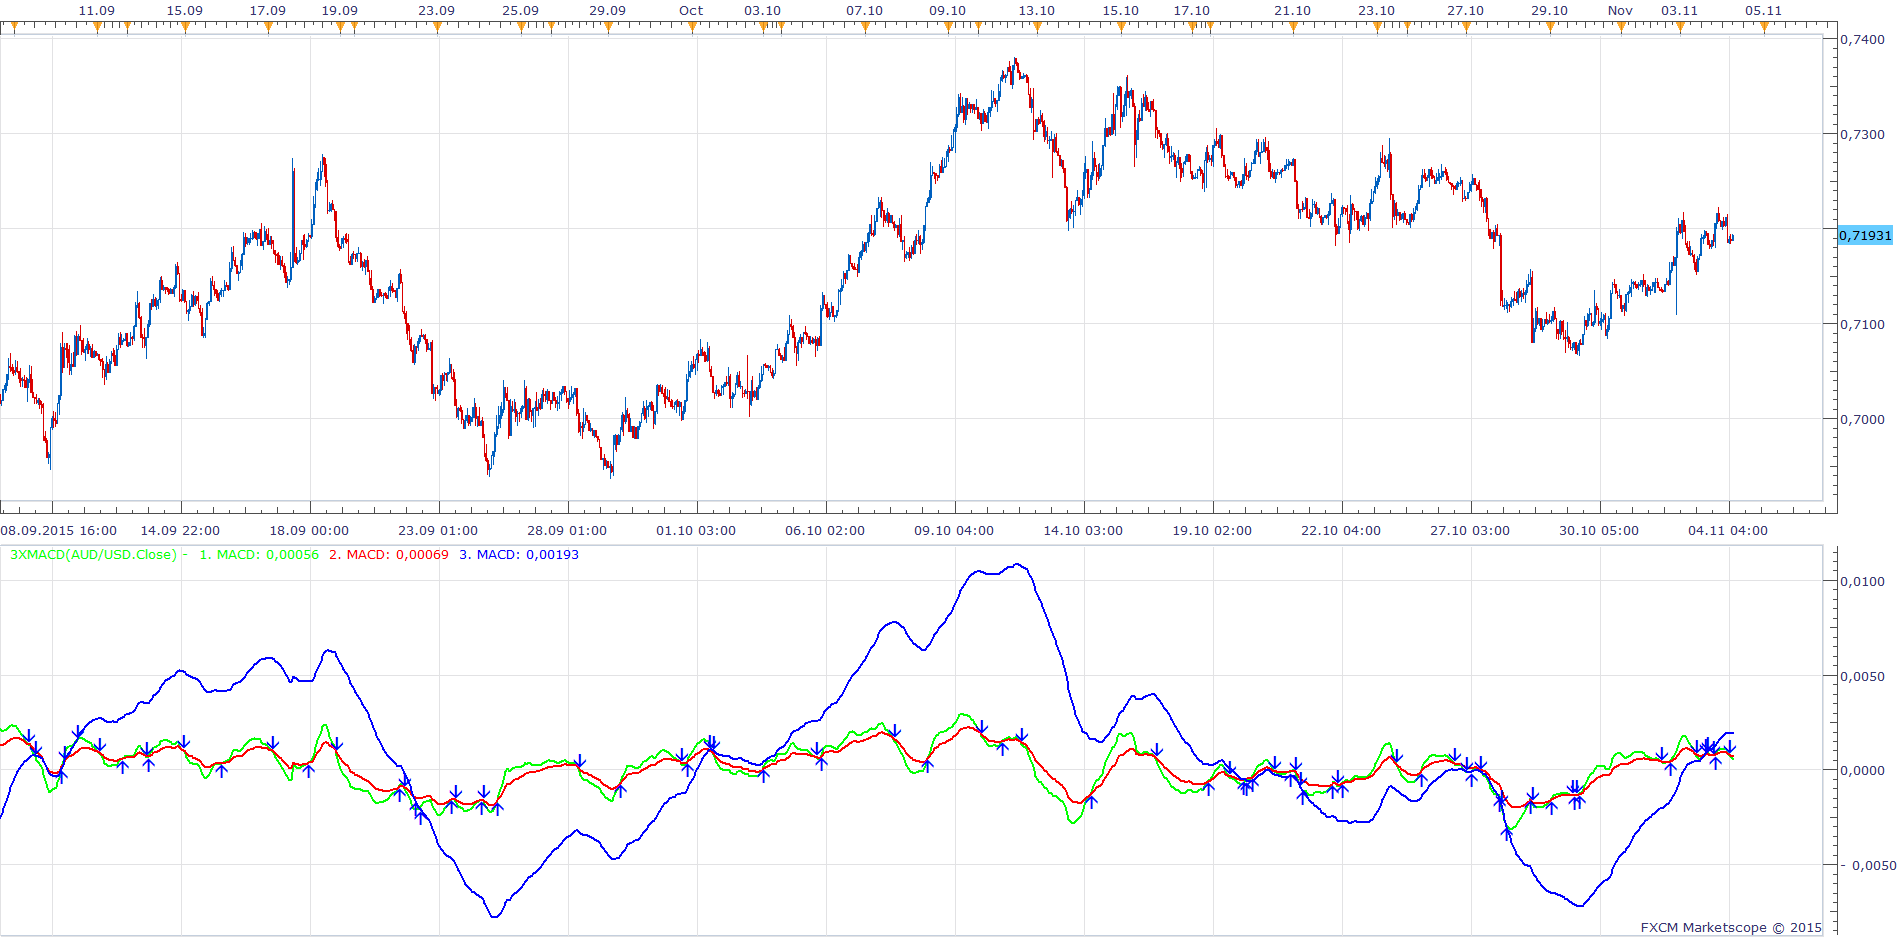This screenshot has width=1903, height=937.
Task: Click the 18.09 00:00 time label
Action: [309, 531]
